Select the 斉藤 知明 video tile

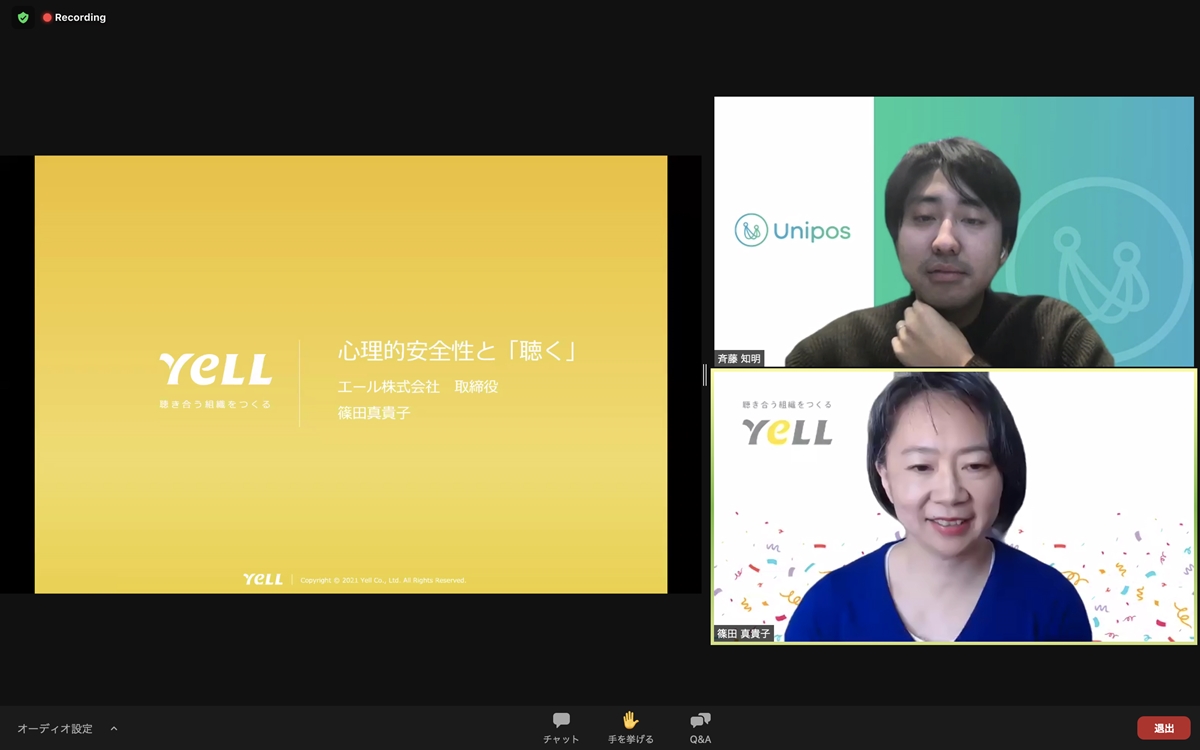954,231
